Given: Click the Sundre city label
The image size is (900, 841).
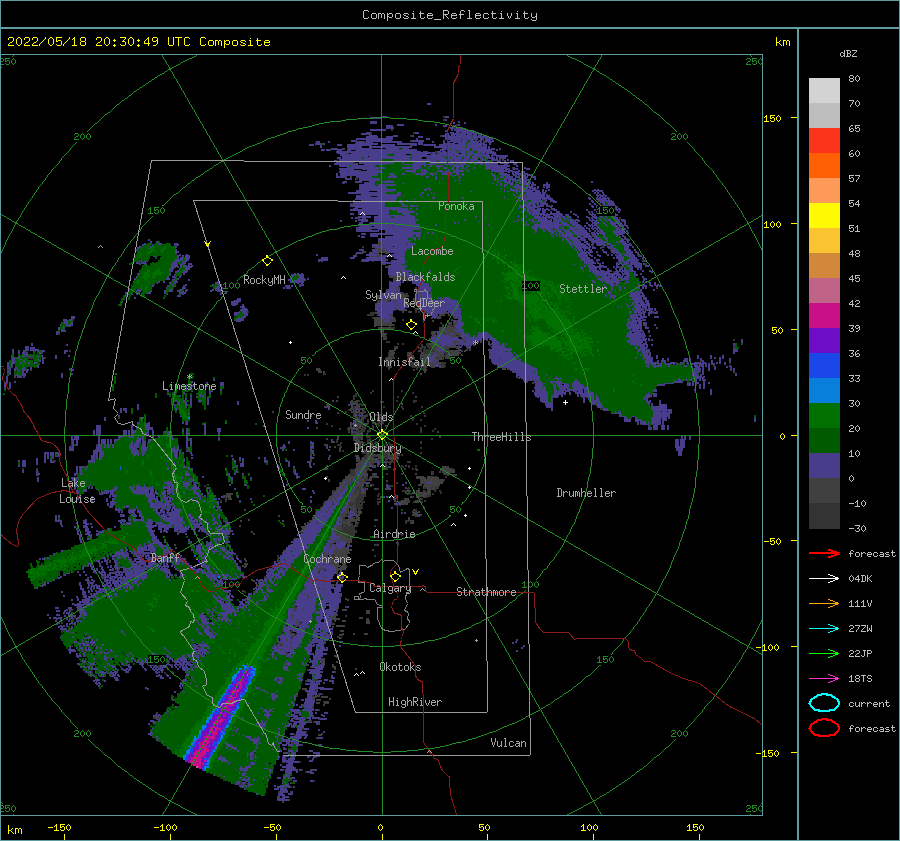Looking at the screenshot, I should [303, 414].
